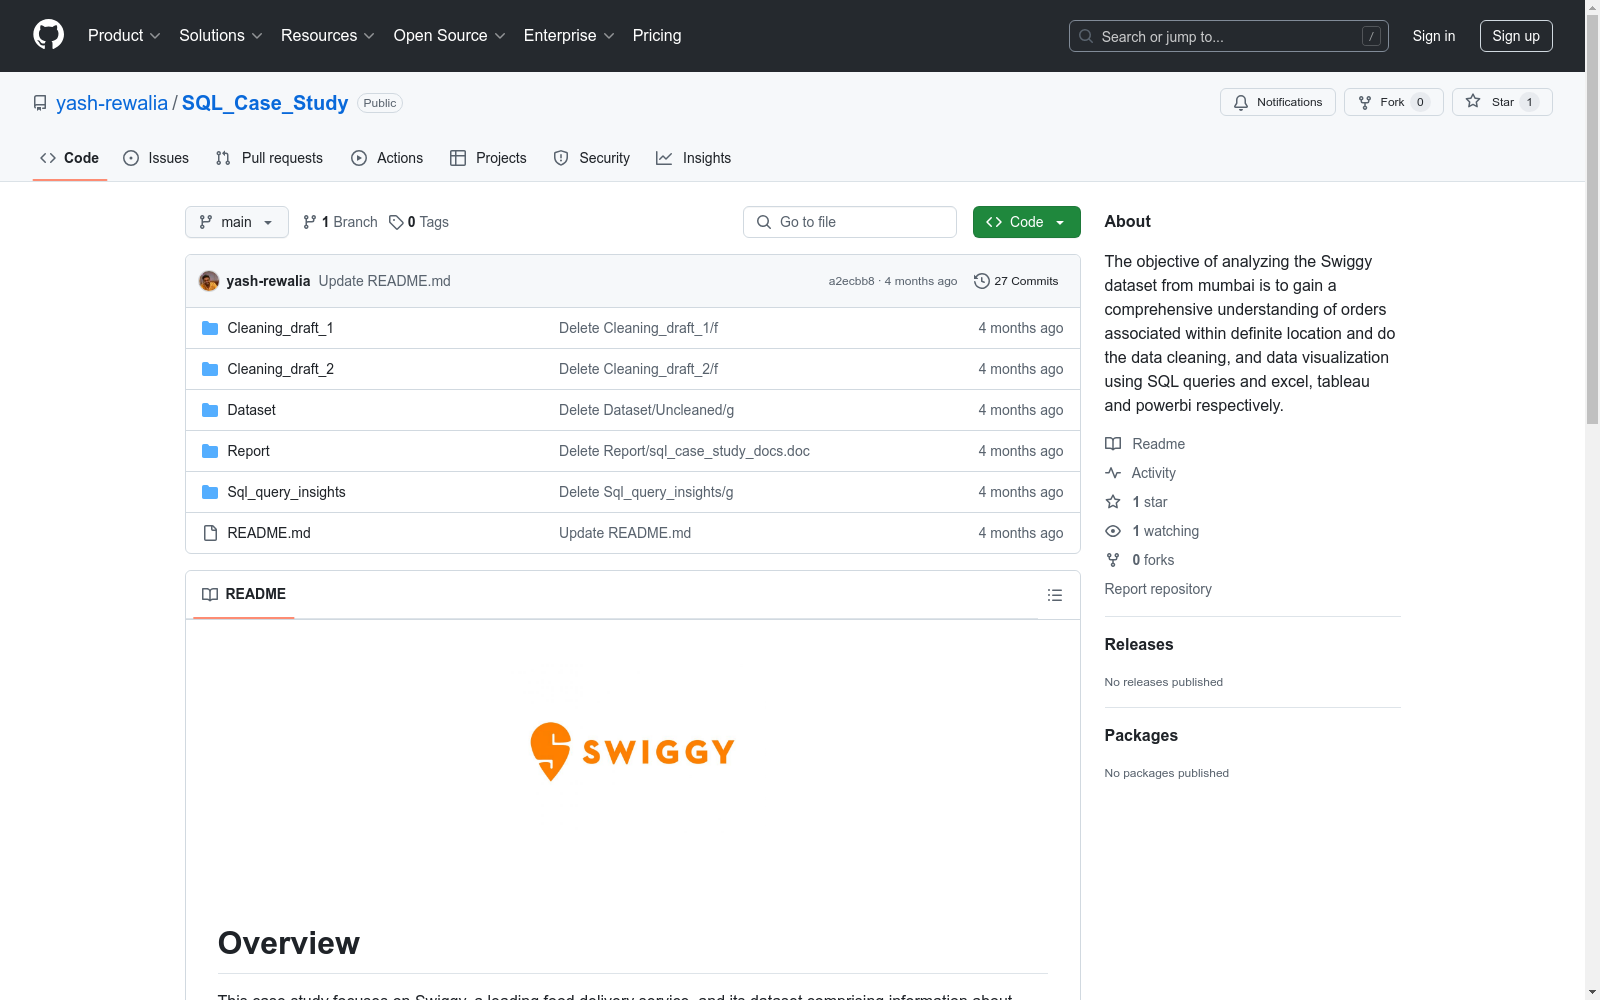Click the Sign up button
Viewport: 1600px width, 1000px height.
[1516, 36]
